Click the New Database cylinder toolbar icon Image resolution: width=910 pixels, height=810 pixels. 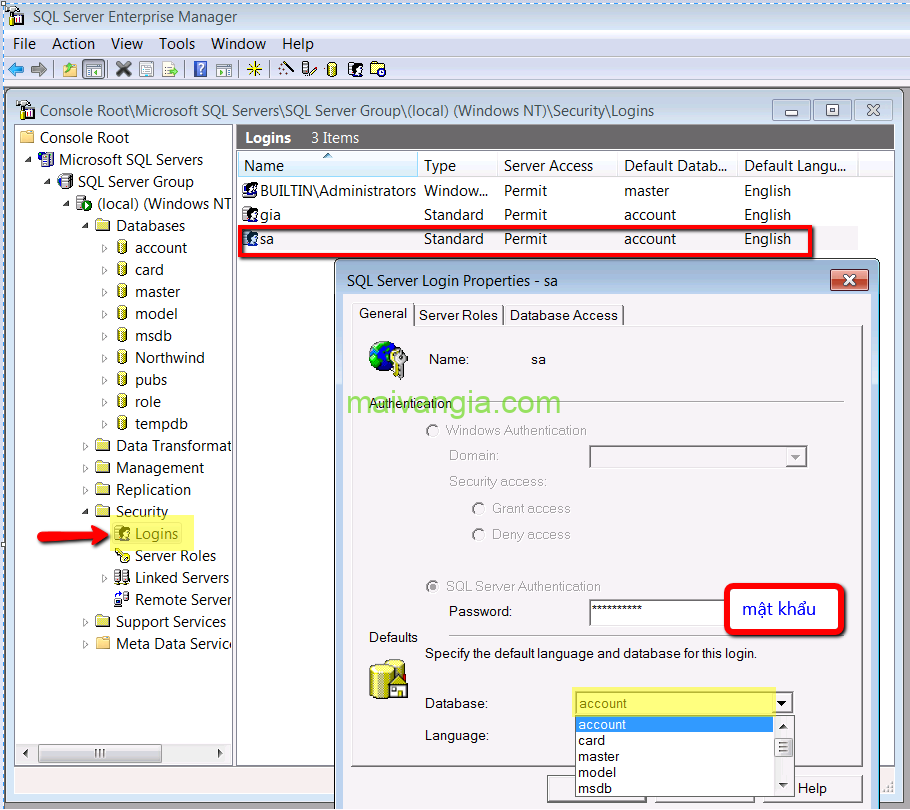(x=332, y=69)
